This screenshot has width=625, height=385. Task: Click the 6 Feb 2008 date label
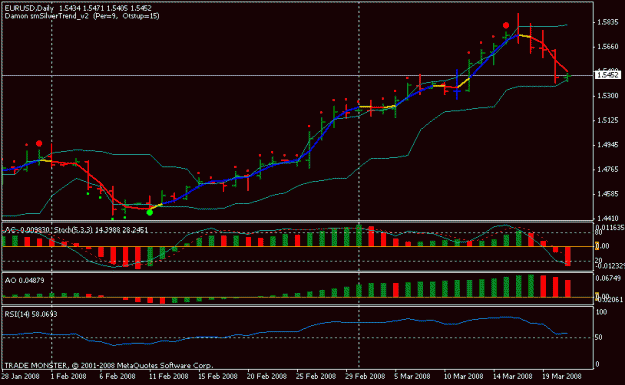[117, 376]
